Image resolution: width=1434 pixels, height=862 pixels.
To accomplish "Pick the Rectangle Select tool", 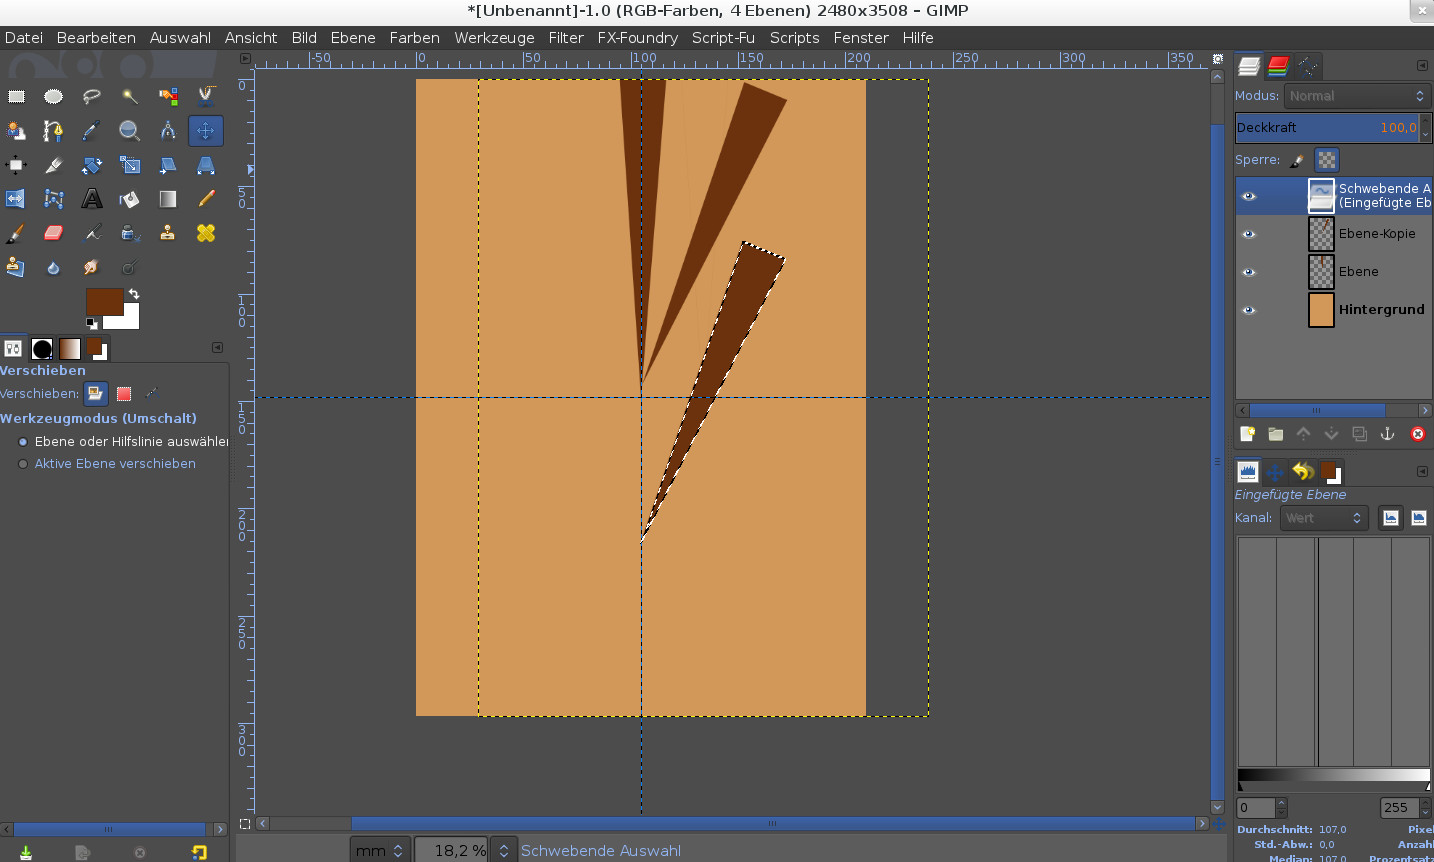I will click(x=16, y=96).
